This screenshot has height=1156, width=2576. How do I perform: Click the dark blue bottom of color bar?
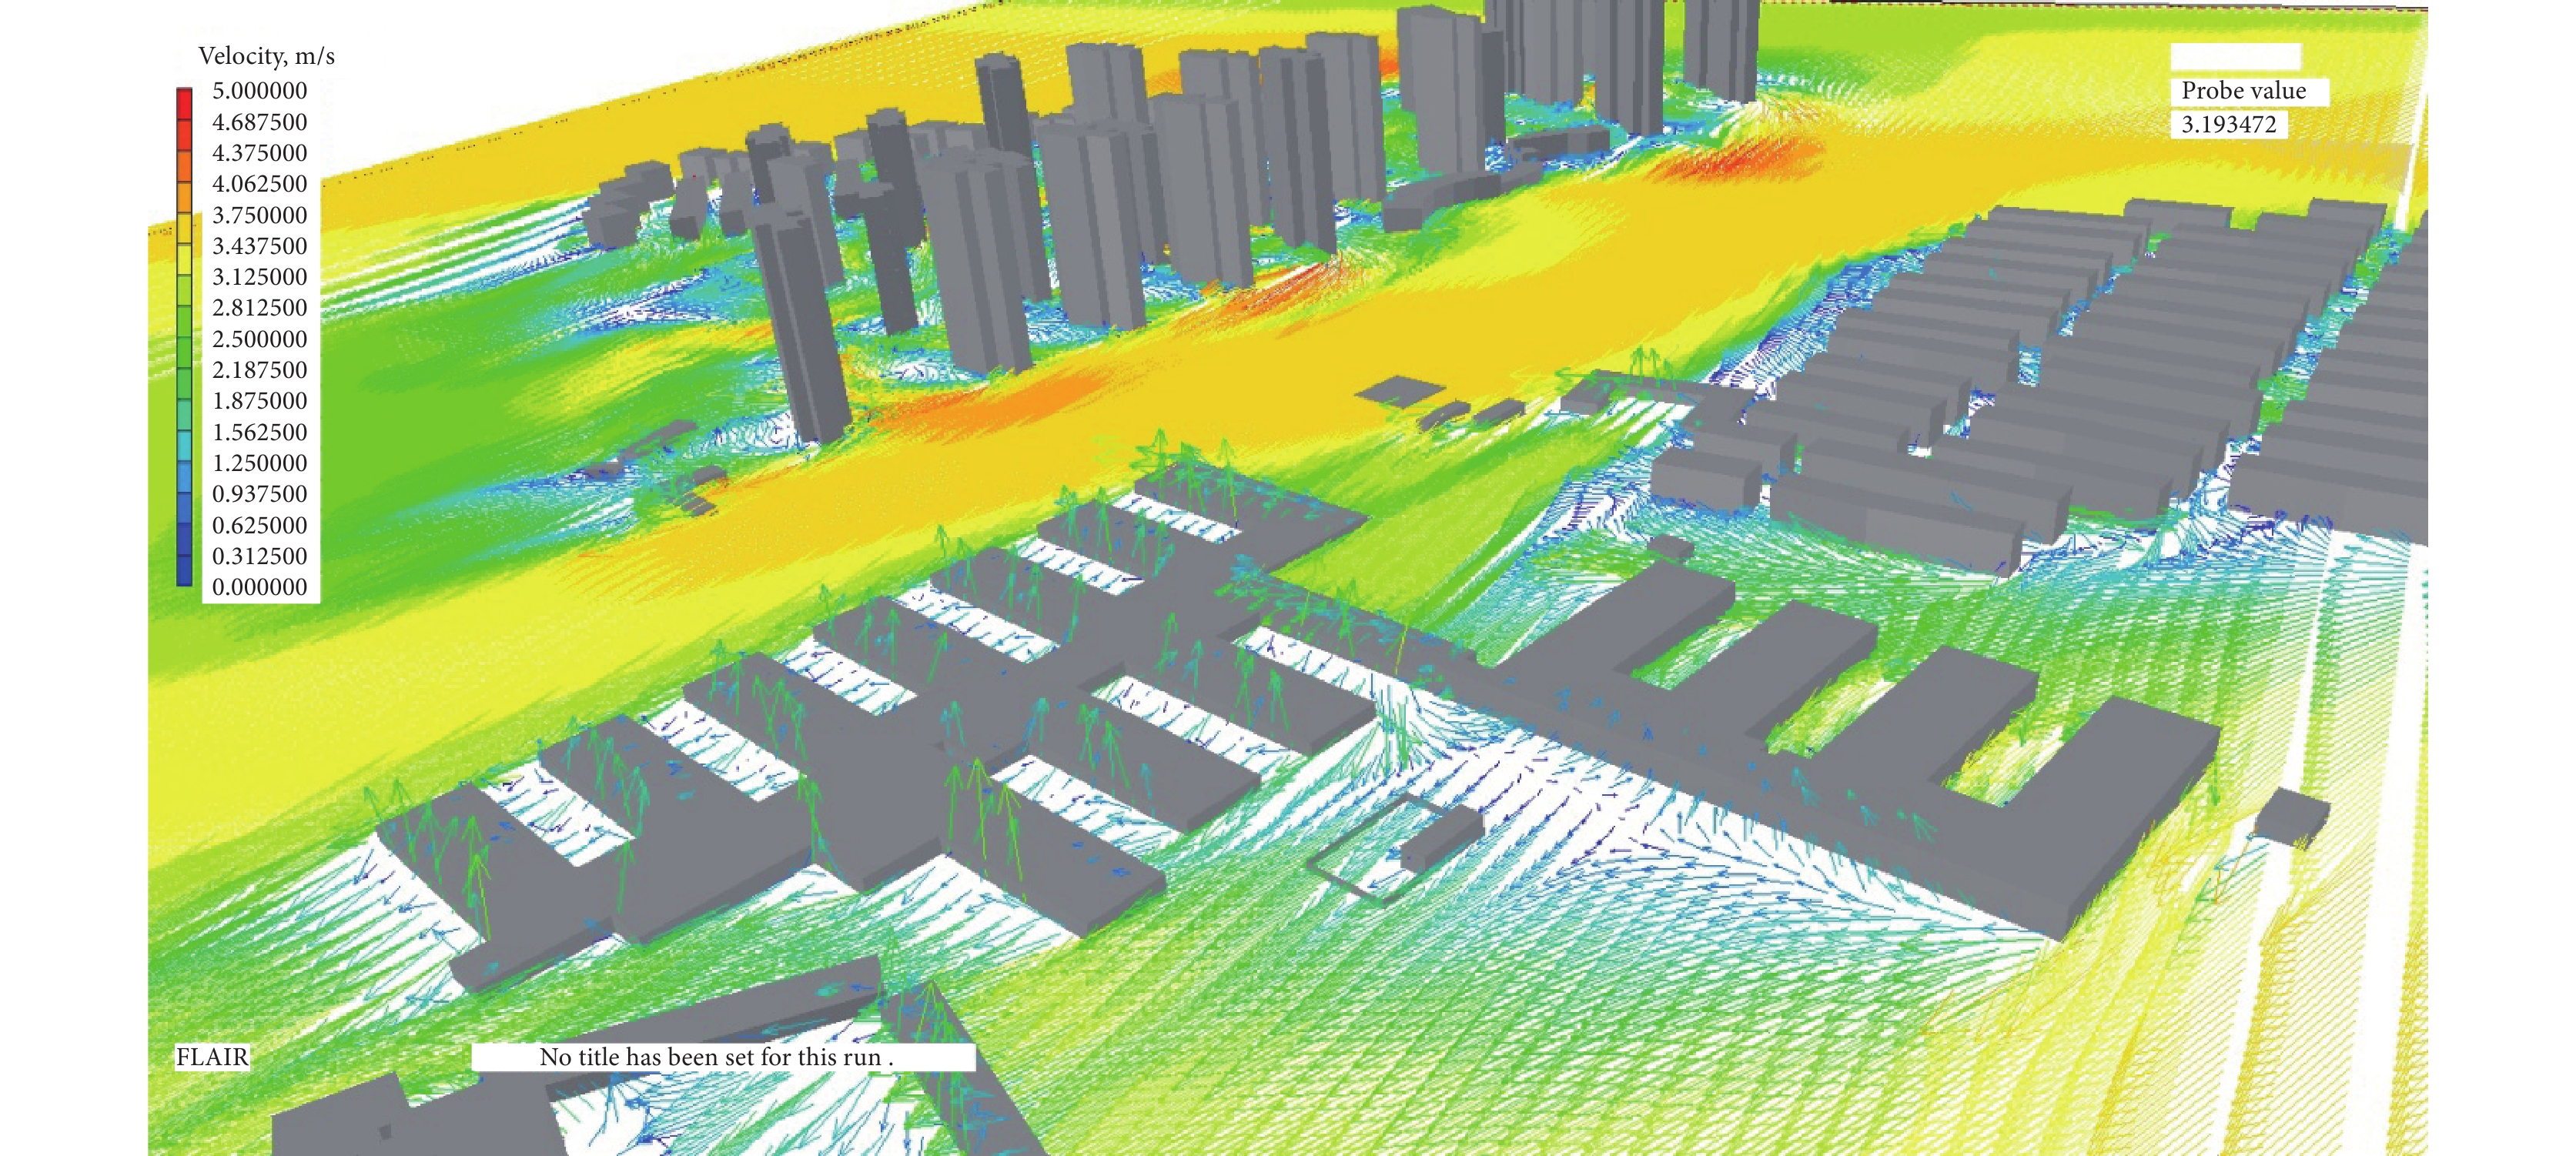184,570
